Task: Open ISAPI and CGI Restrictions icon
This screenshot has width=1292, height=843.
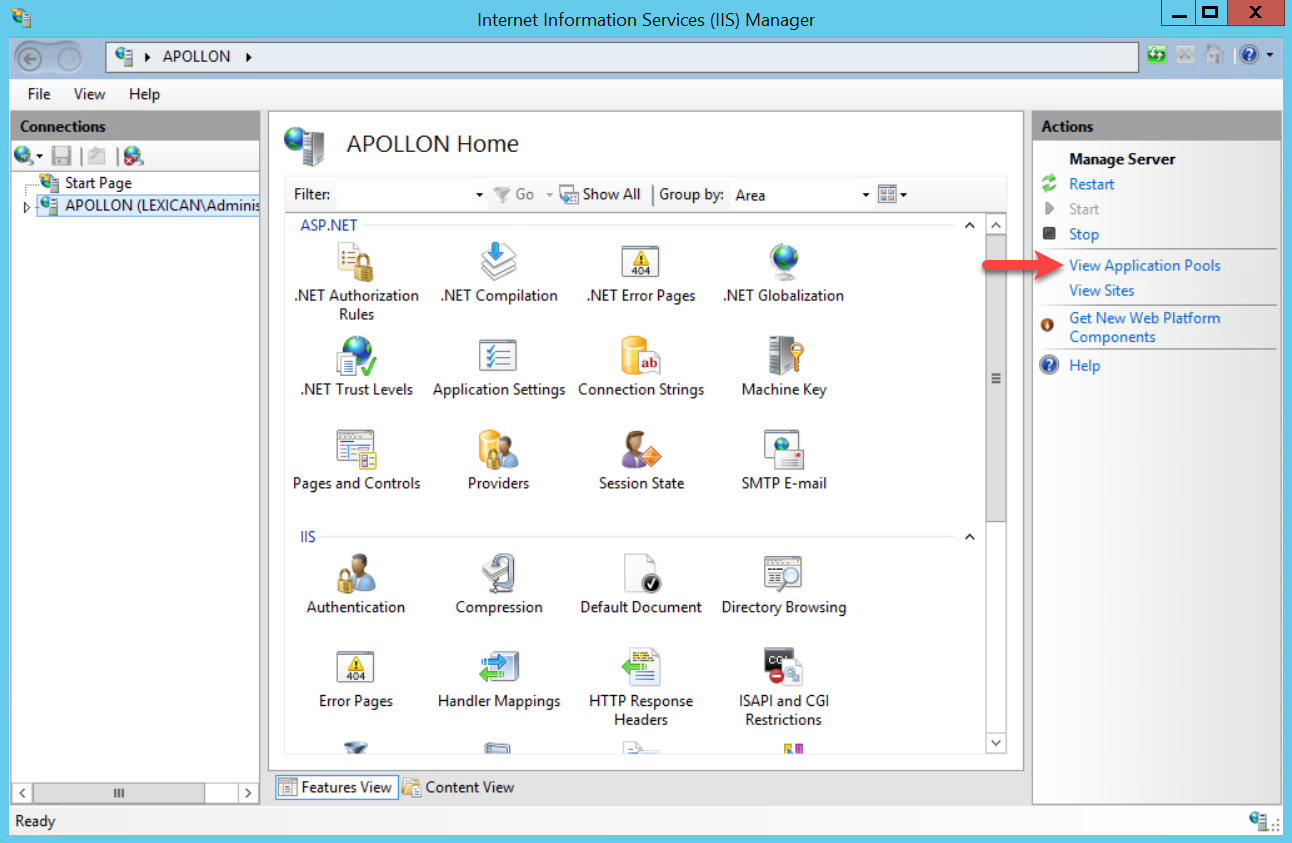Action: (x=784, y=670)
